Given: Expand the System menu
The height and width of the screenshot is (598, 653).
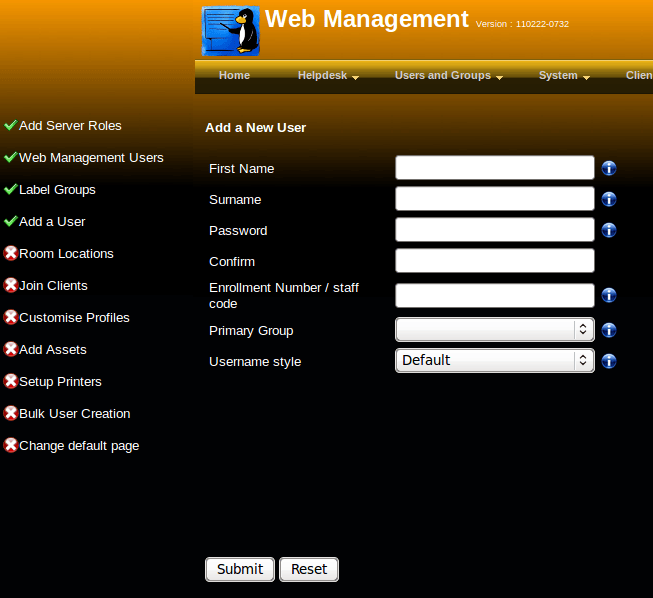Looking at the screenshot, I should click(564, 75).
